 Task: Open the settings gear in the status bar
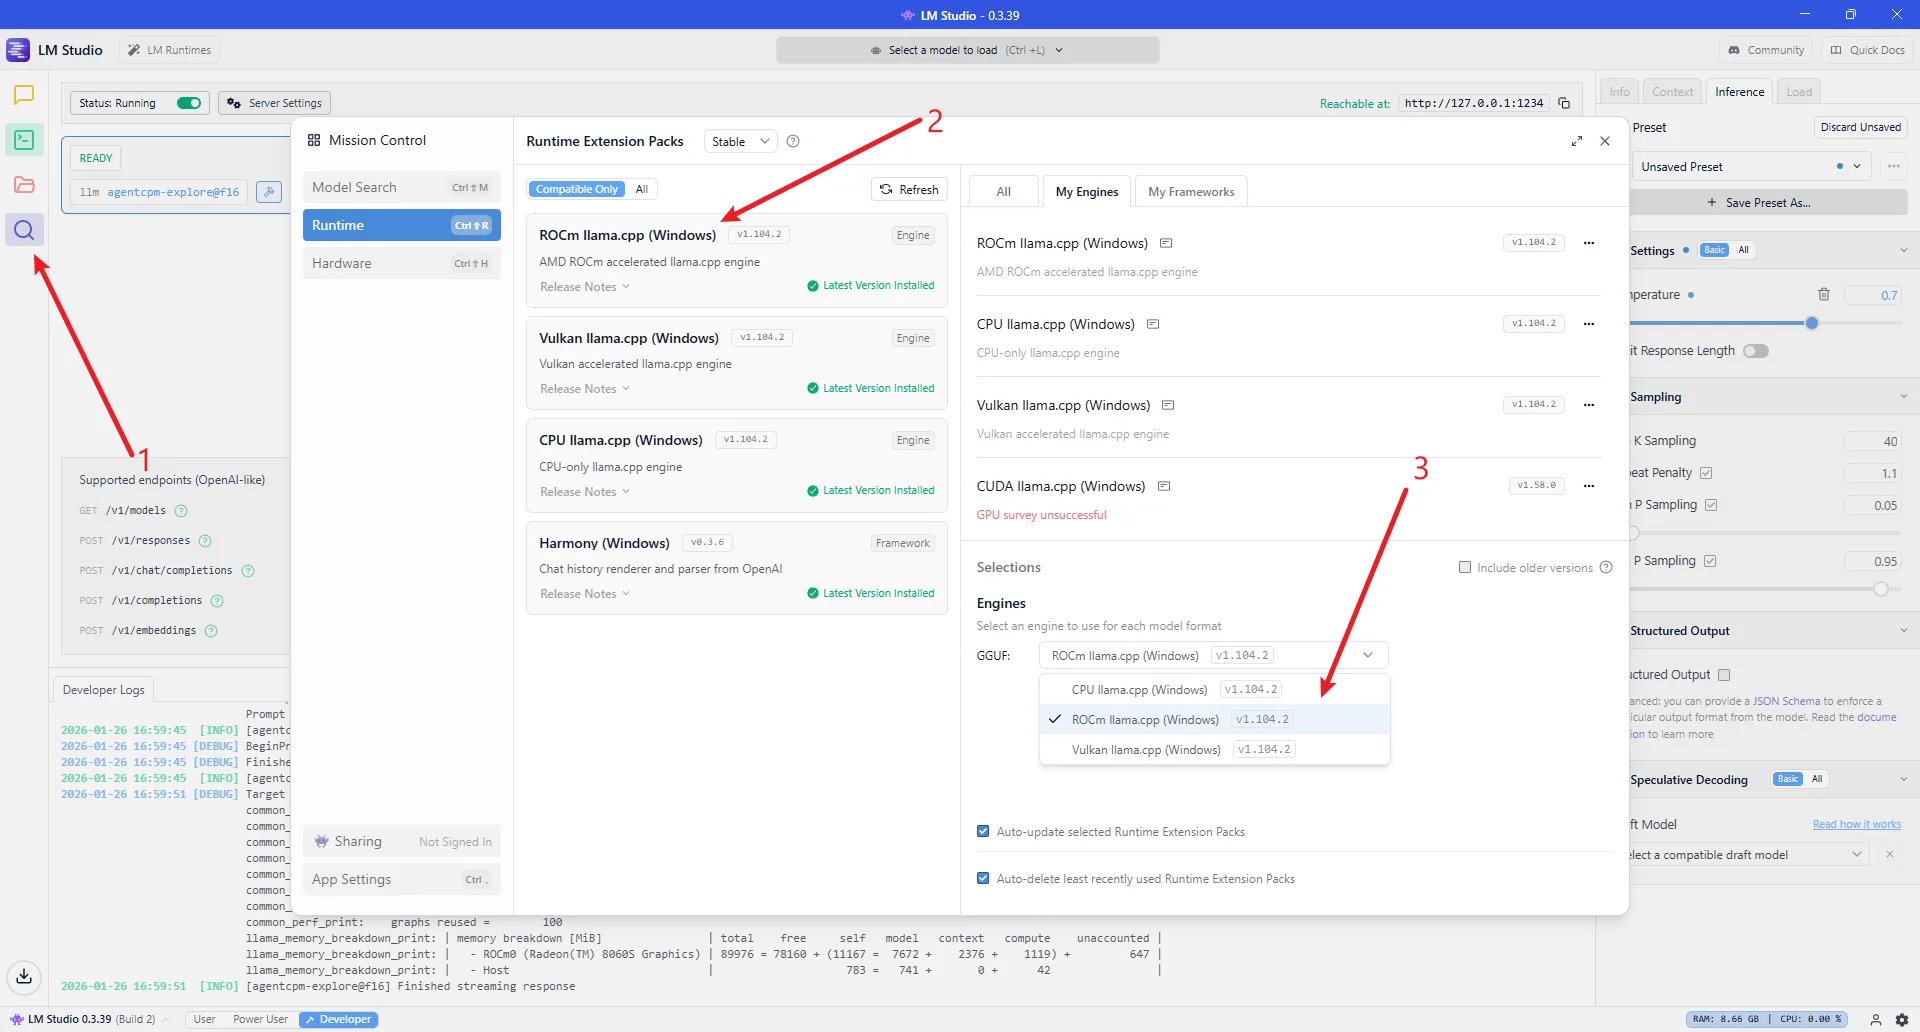coord(1902,1020)
